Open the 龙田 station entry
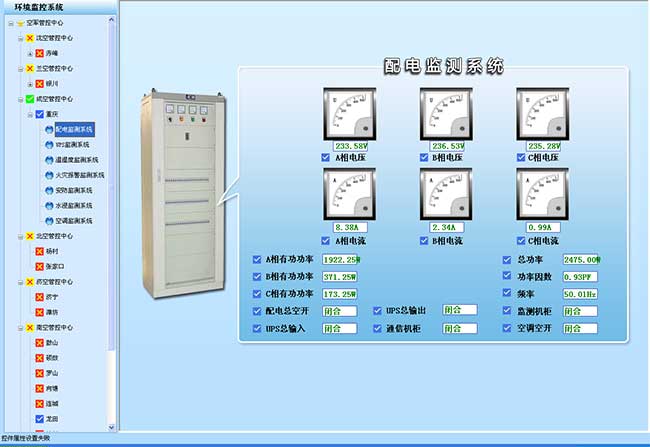The width and height of the screenshot is (650, 447). pyautogui.click(x=52, y=419)
